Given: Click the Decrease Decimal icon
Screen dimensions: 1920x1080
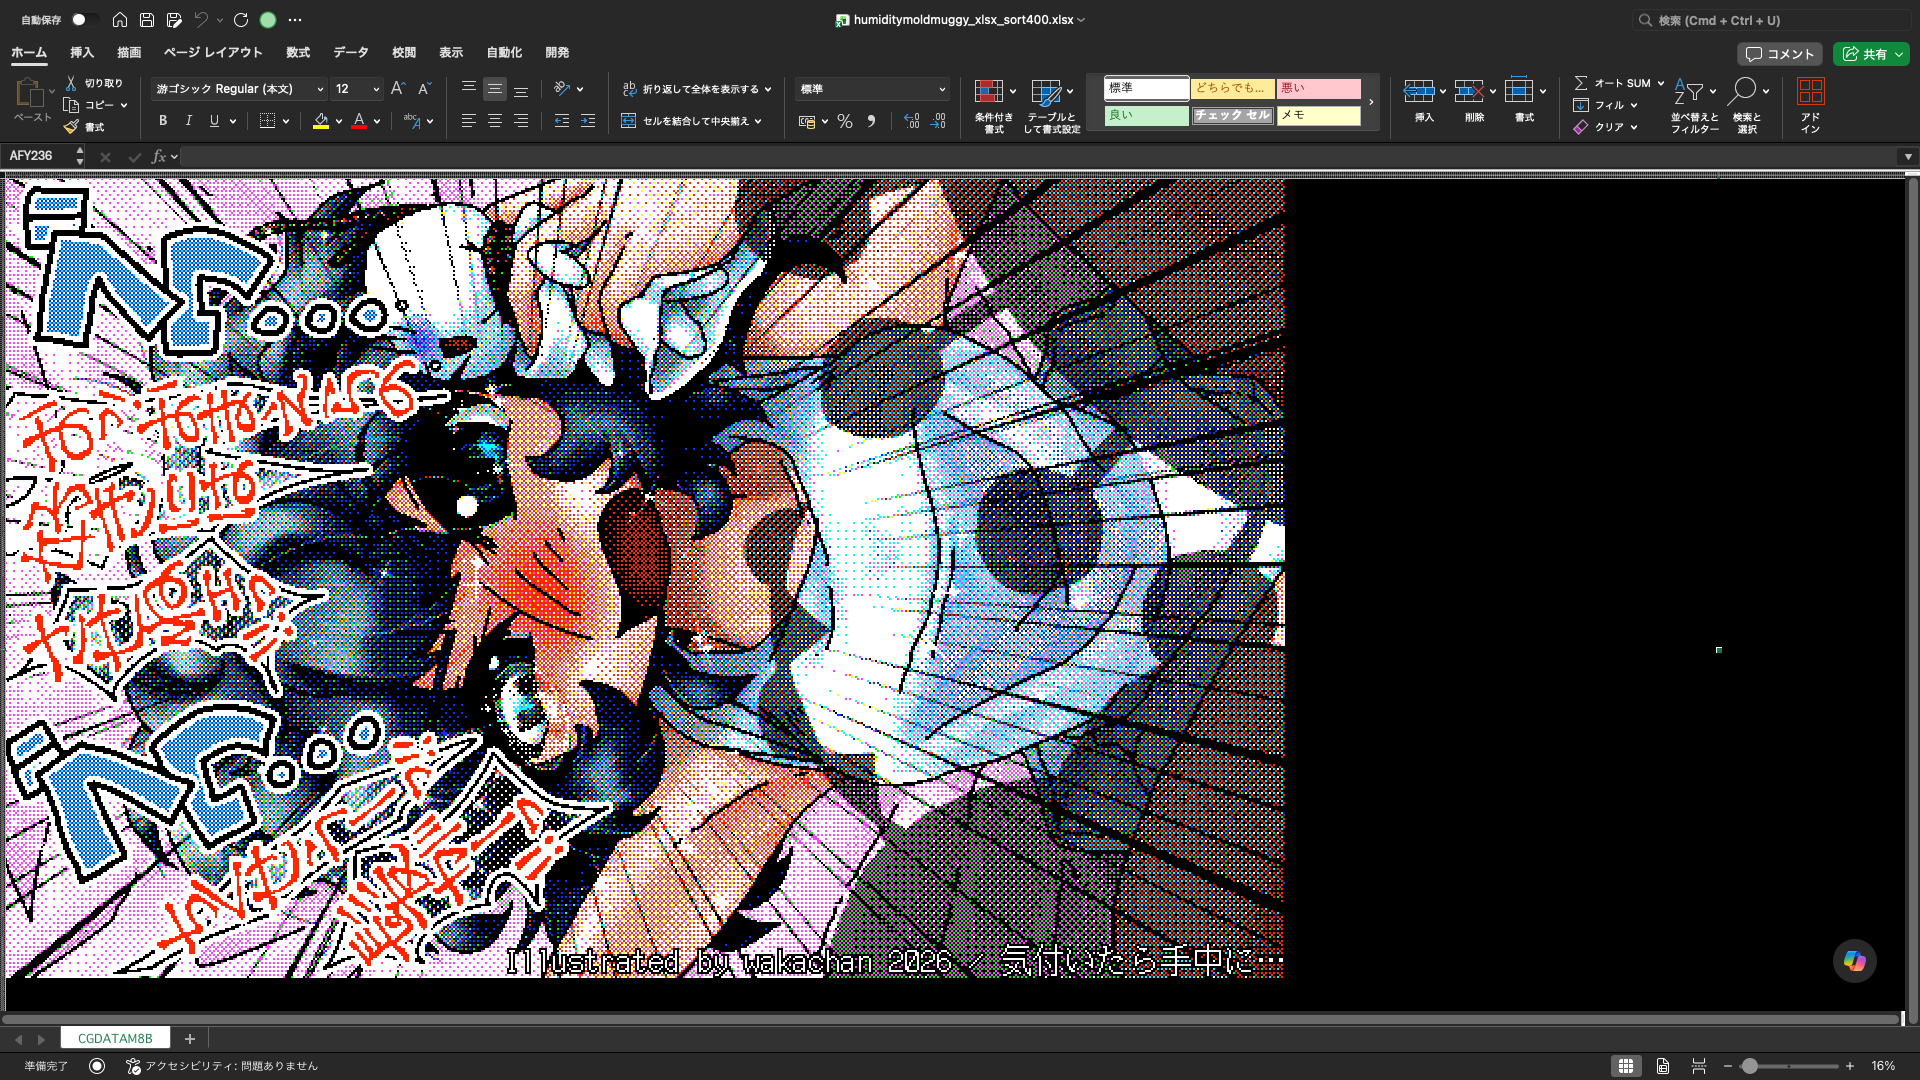Looking at the screenshot, I should (x=938, y=121).
